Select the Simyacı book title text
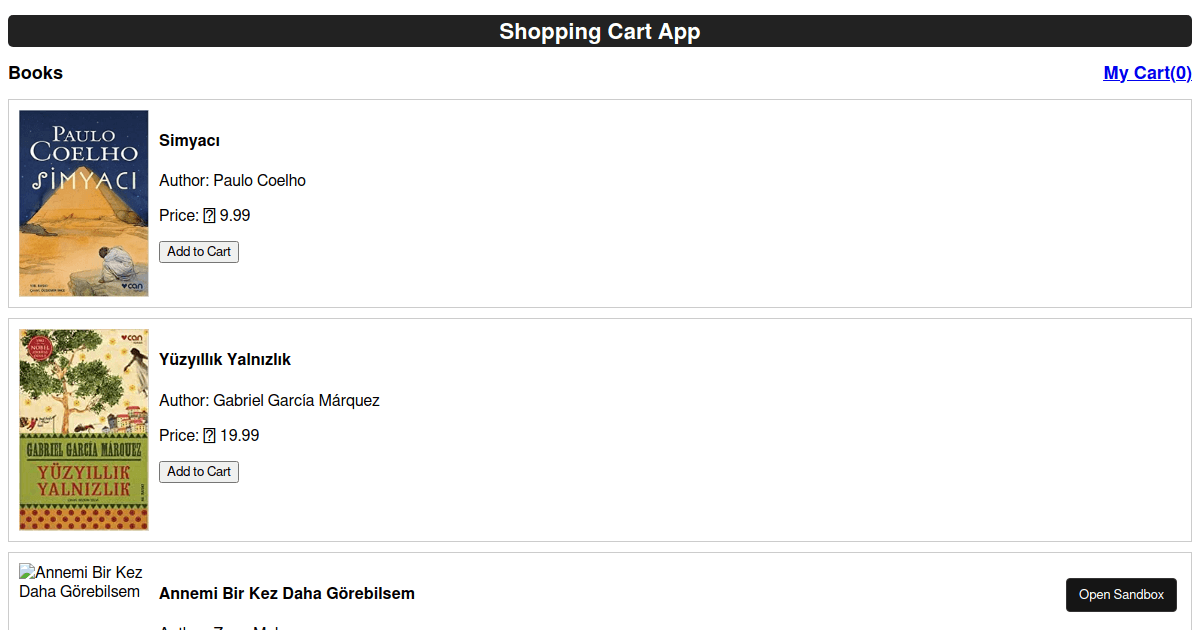Screen dimensions: 1200x630 click(188, 140)
